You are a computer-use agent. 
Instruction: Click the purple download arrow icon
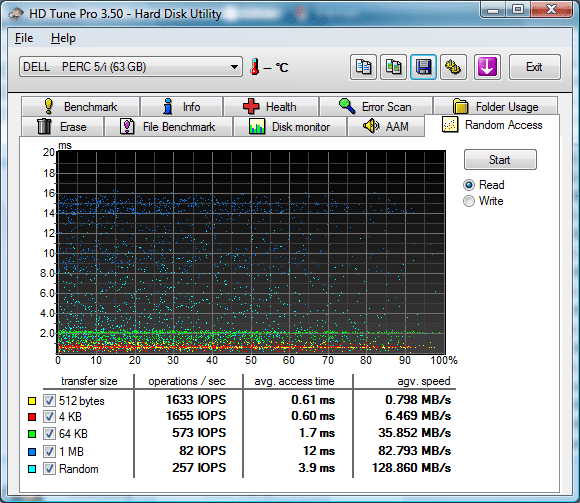[487, 67]
